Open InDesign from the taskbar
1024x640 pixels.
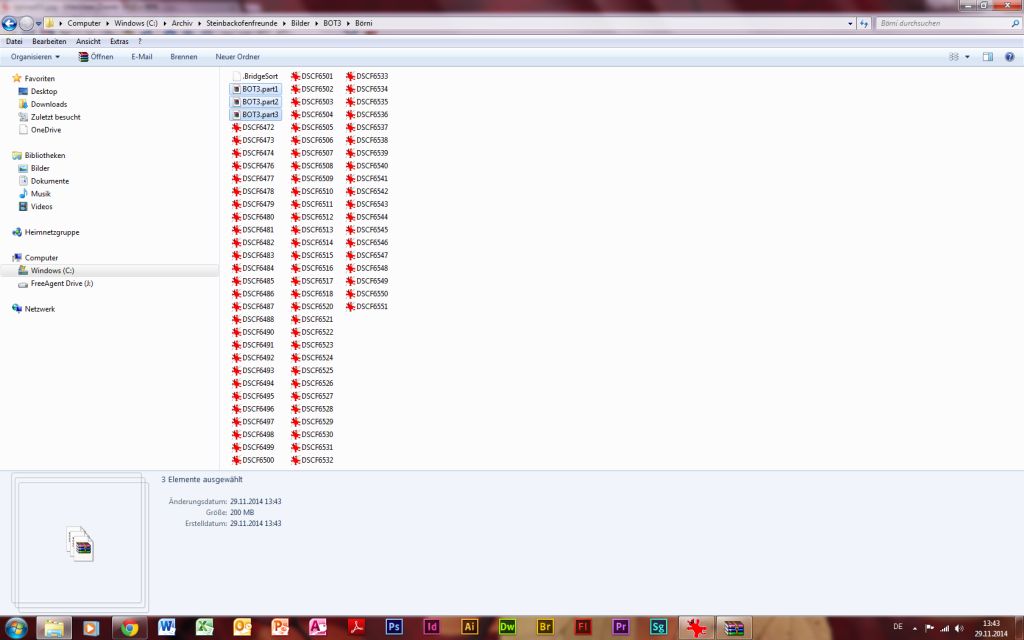coord(431,627)
